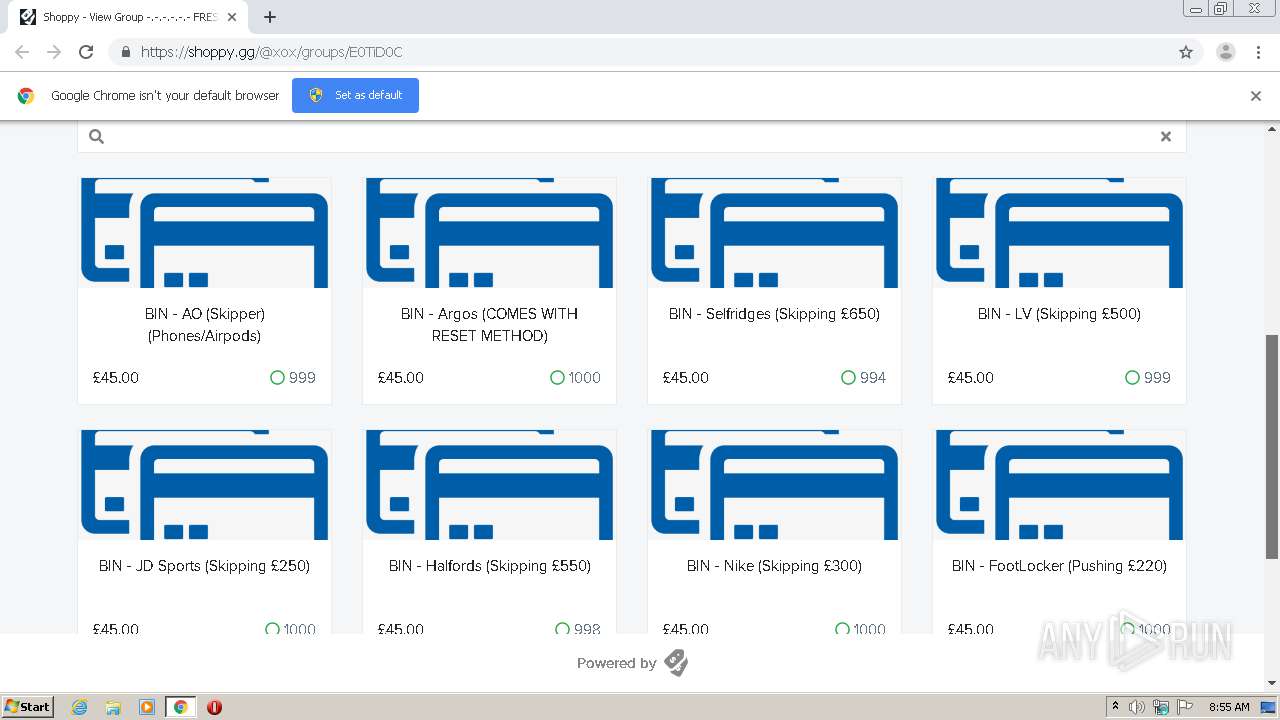Click BIN - Halfords (Skipping £550) title
The width and height of the screenshot is (1280, 720).
tap(490, 566)
